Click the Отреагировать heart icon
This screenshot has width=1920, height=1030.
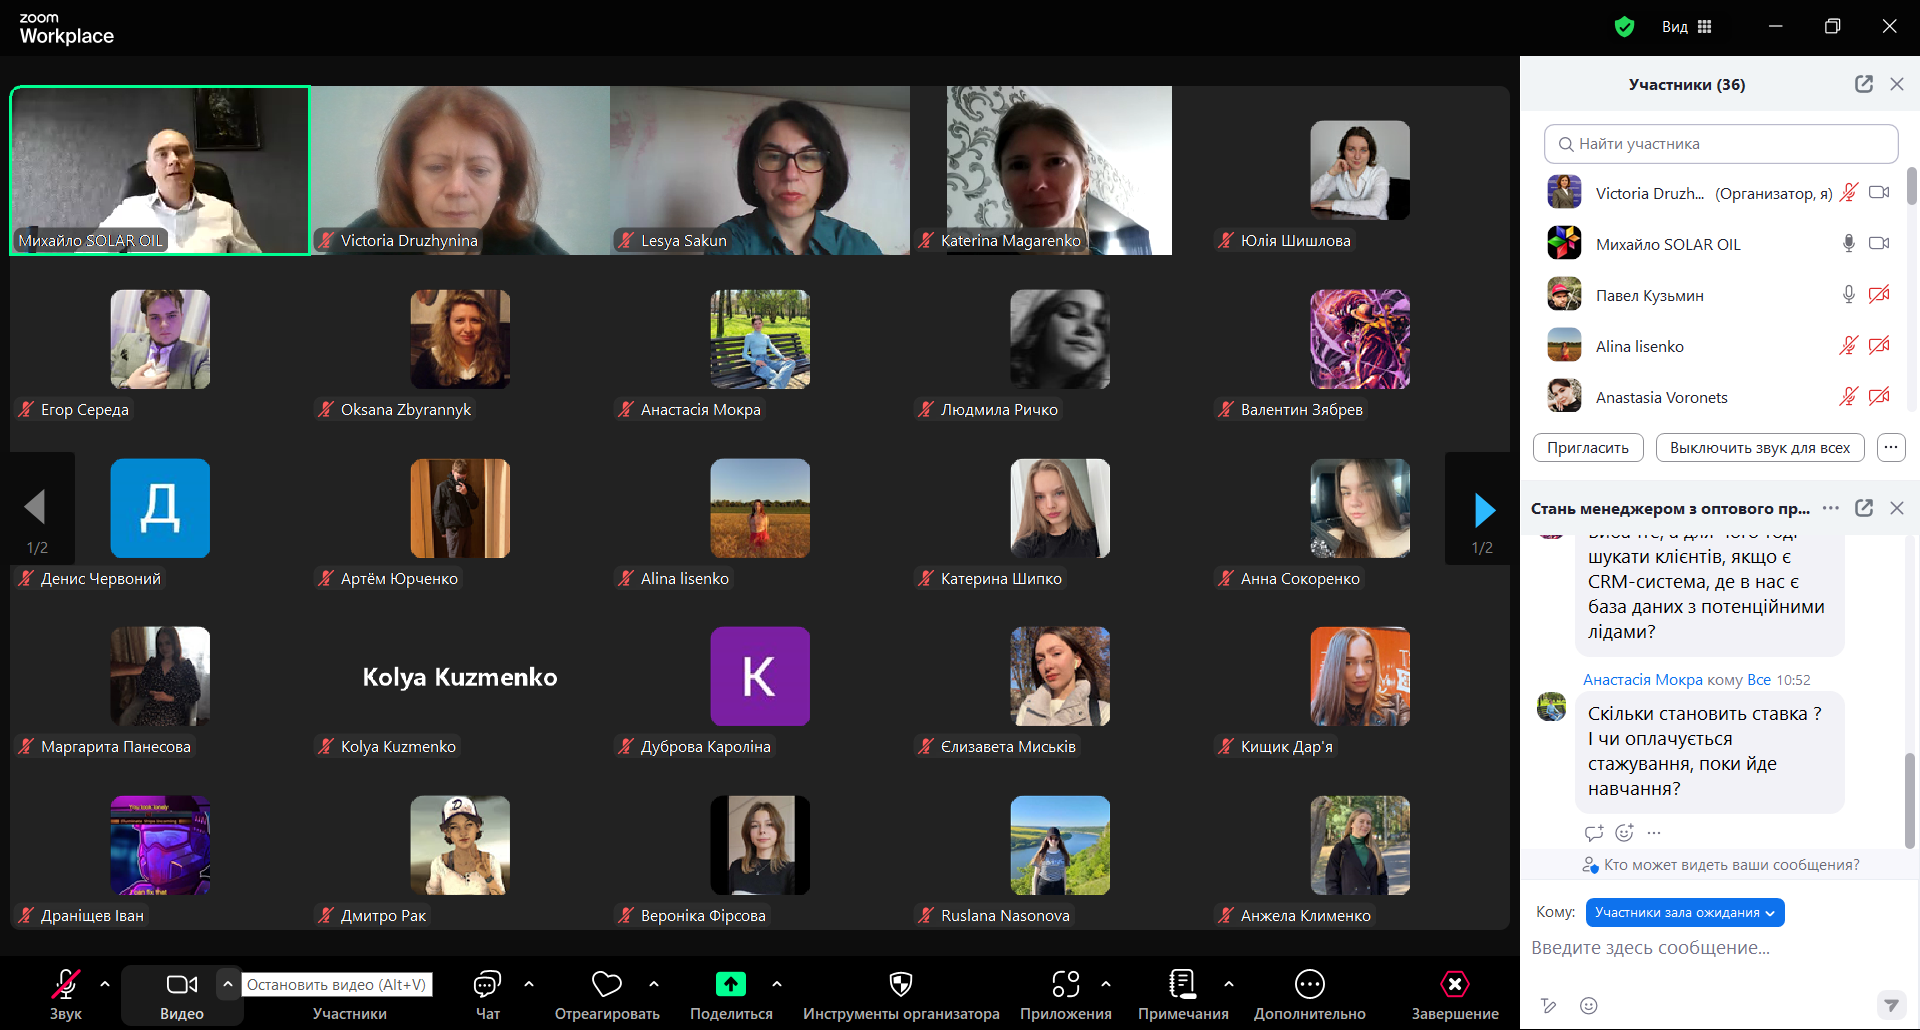607,985
